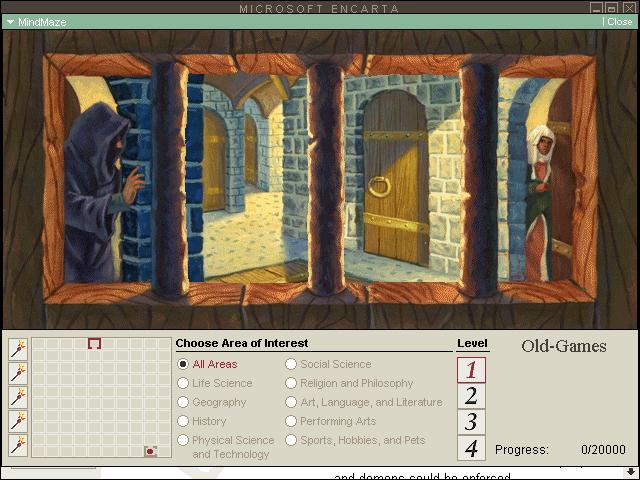Pick the History area of interest
Viewport: 640px width, 480px height.
[x=183, y=422]
